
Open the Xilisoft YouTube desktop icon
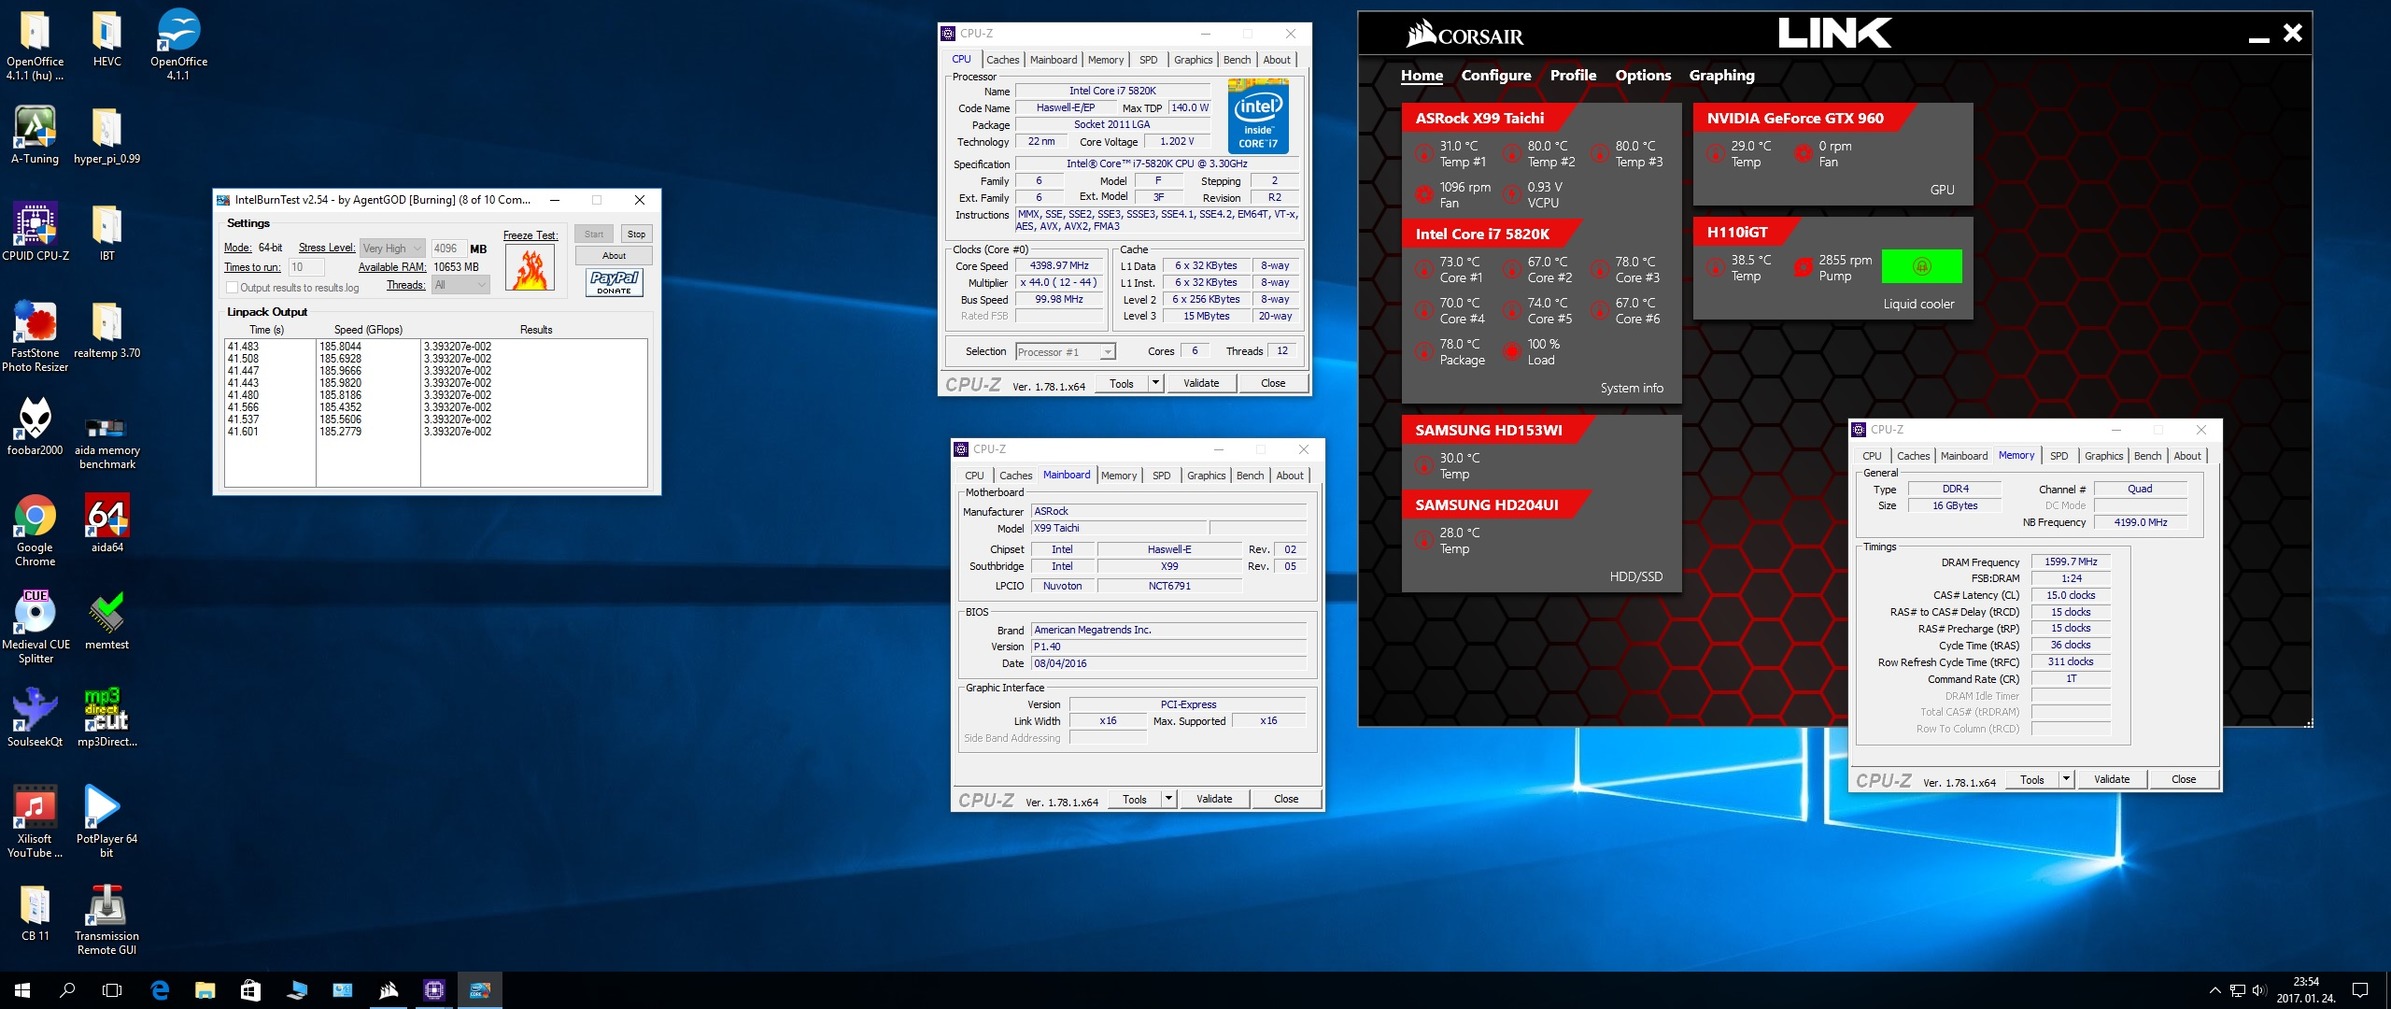[35, 822]
